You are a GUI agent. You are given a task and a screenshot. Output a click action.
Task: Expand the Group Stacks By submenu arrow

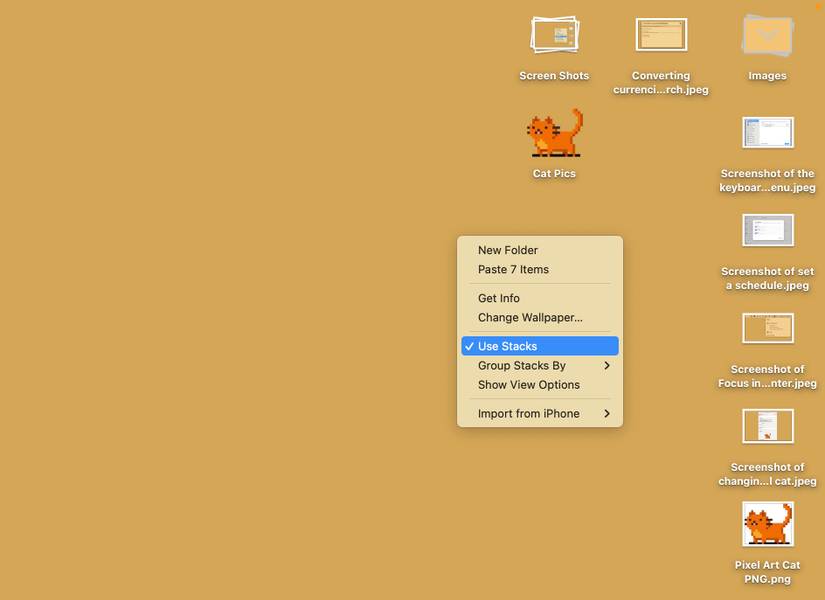click(607, 365)
